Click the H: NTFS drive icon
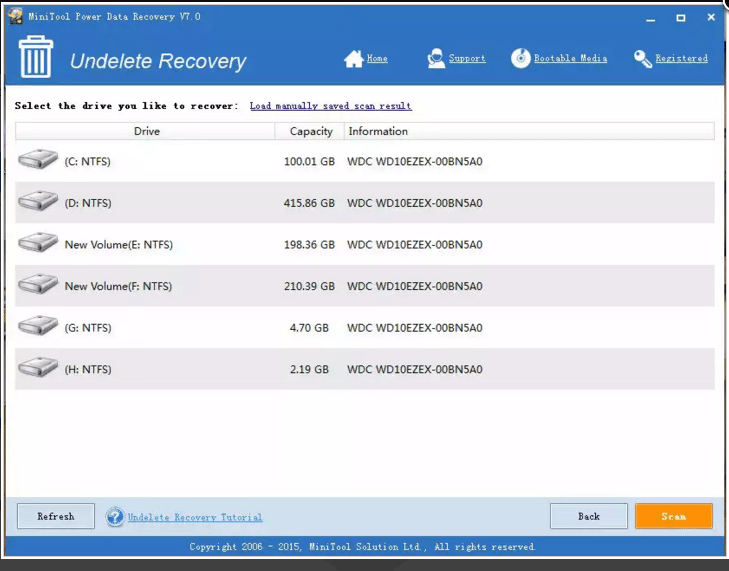Image resolution: width=729 pixels, height=571 pixels. [x=38, y=367]
